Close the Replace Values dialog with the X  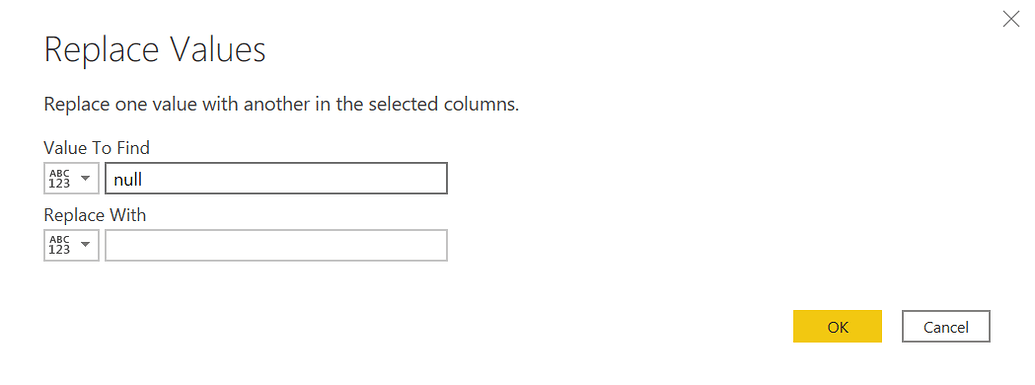(x=1011, y=19)
